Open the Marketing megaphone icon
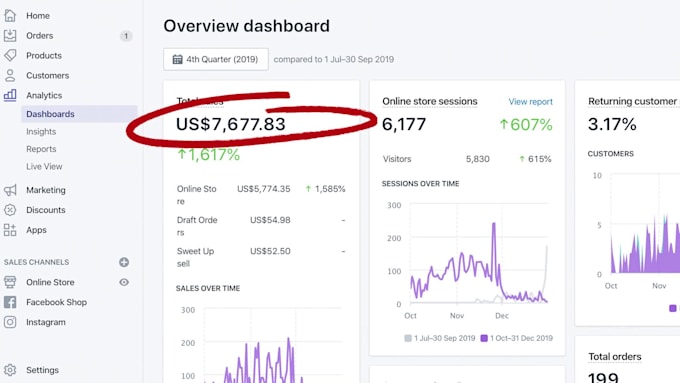Image resolution: width=680 pixels, height=383 pixels. 10,190
